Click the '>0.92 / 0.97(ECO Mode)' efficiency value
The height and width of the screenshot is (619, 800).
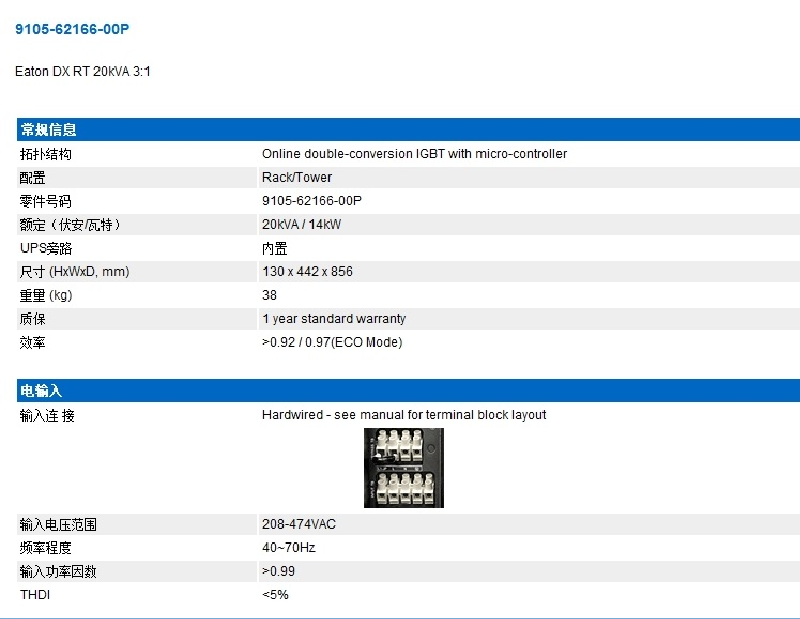(x=332, y=342)
